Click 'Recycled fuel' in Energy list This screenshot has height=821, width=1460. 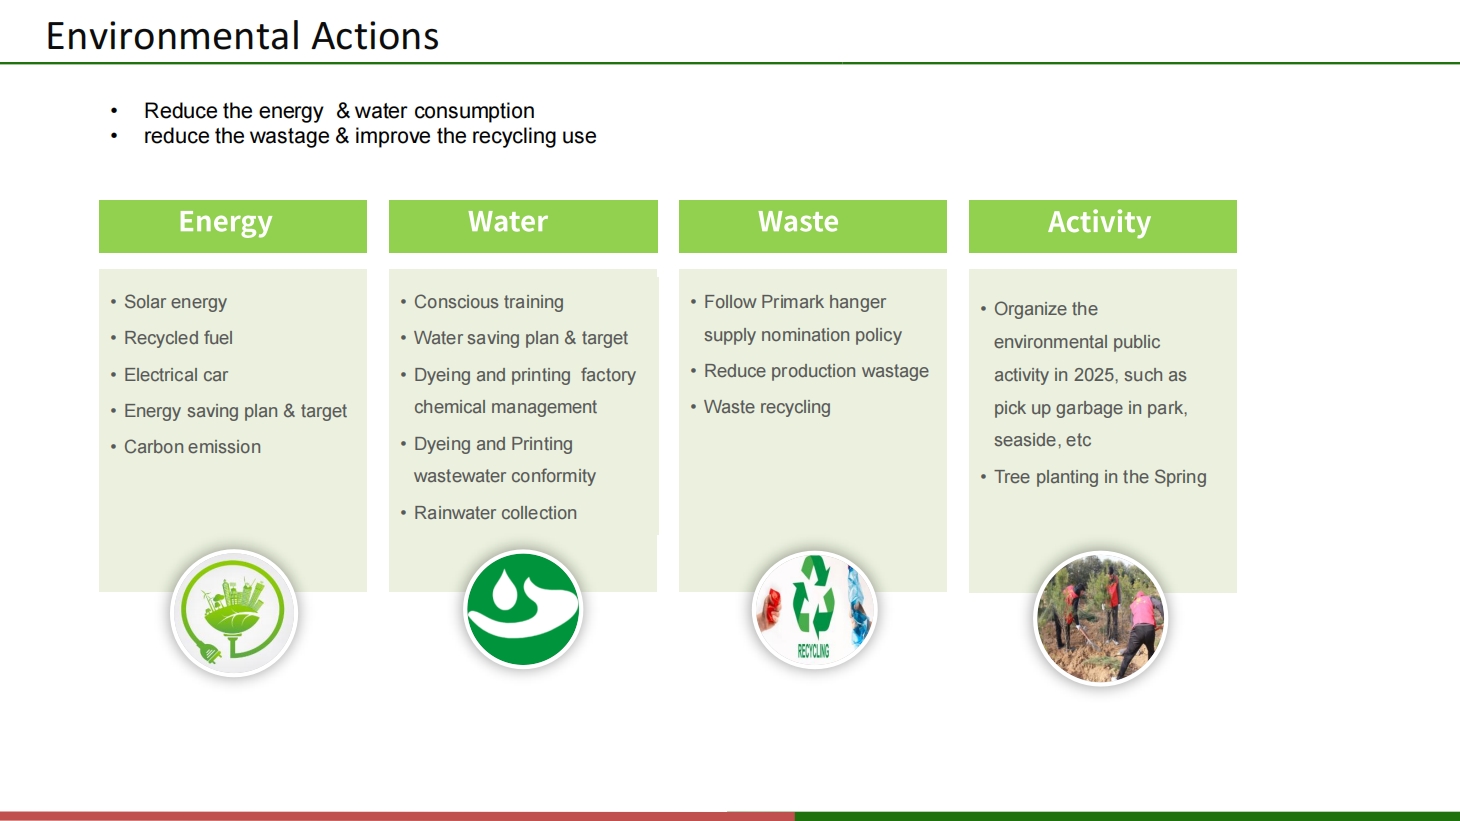178,338
